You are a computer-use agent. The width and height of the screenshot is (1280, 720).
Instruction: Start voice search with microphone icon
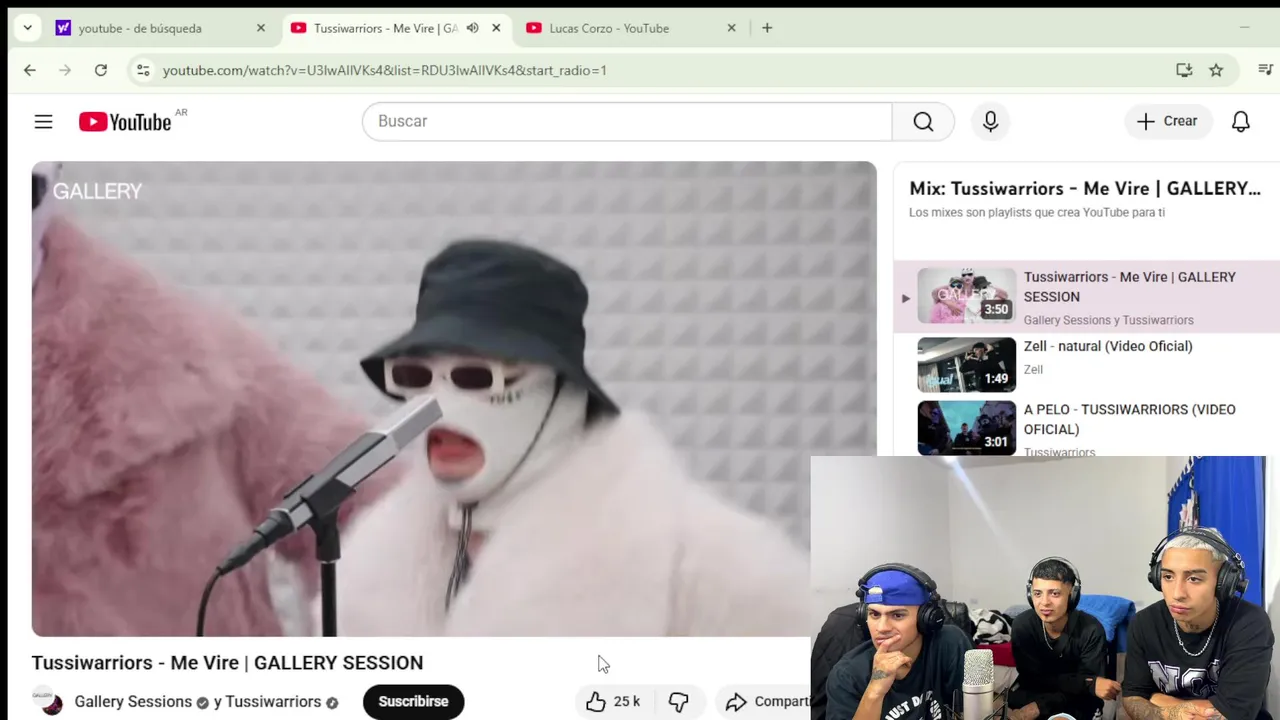click(990, 121)
